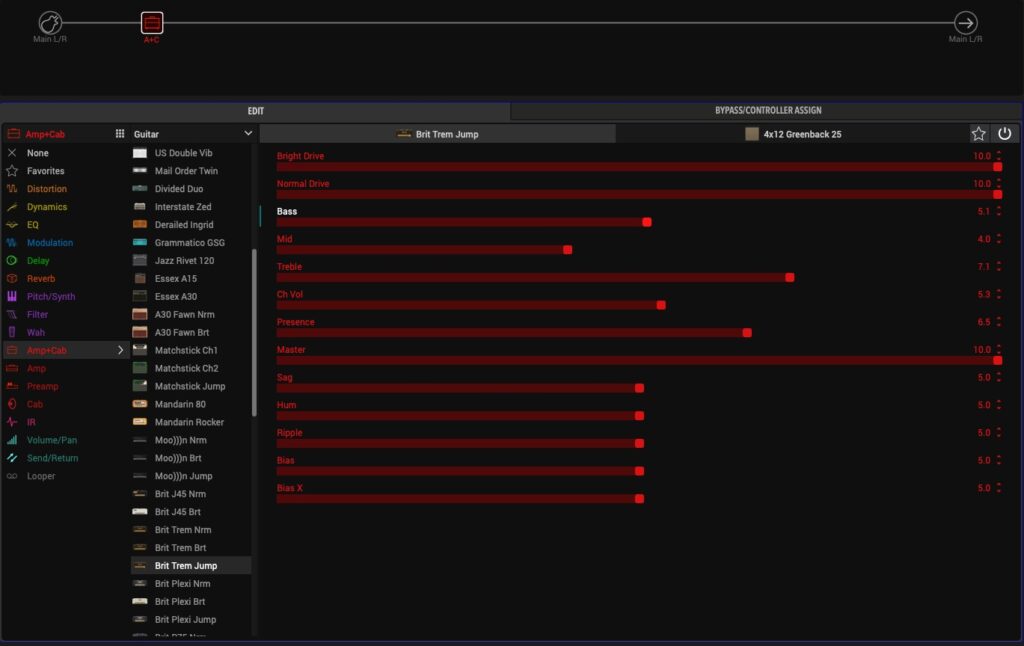This screenshot has height=646, width=1024.
Task: Select the Wah effect category
Action: point(36,333)
